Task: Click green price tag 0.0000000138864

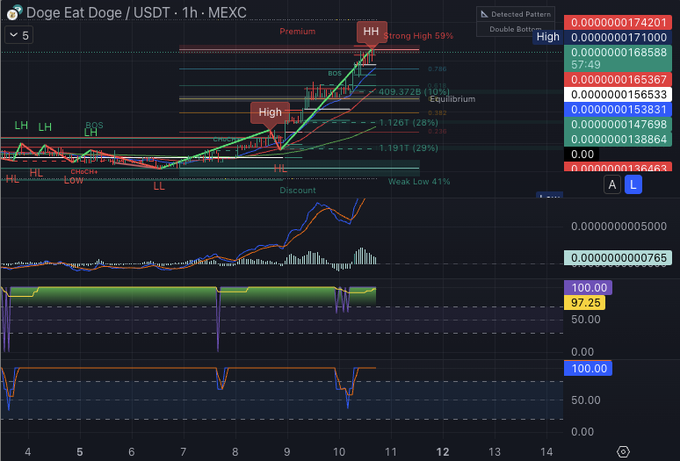Action: click(x=618, y=139)
